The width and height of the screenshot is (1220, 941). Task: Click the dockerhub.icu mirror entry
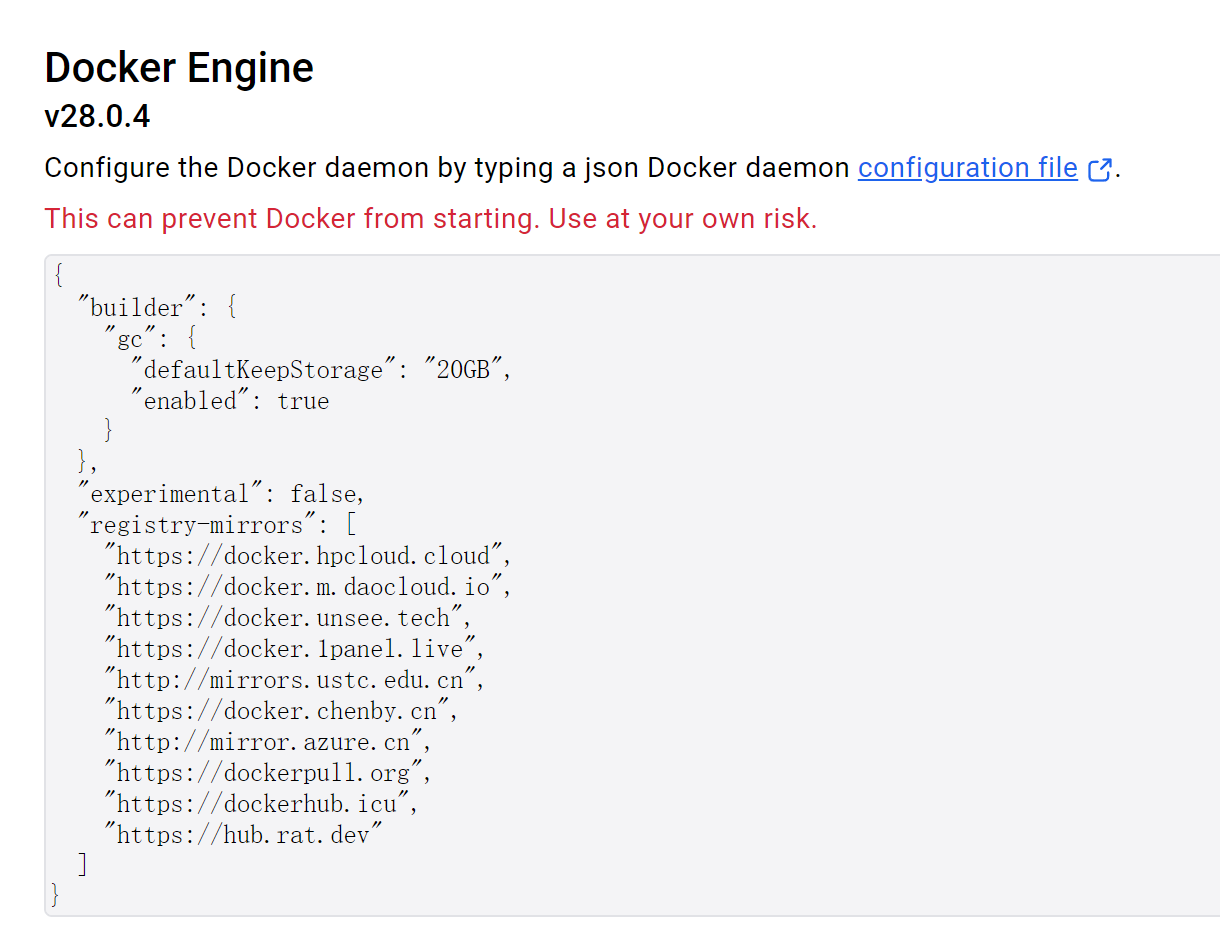coord(260,804)
